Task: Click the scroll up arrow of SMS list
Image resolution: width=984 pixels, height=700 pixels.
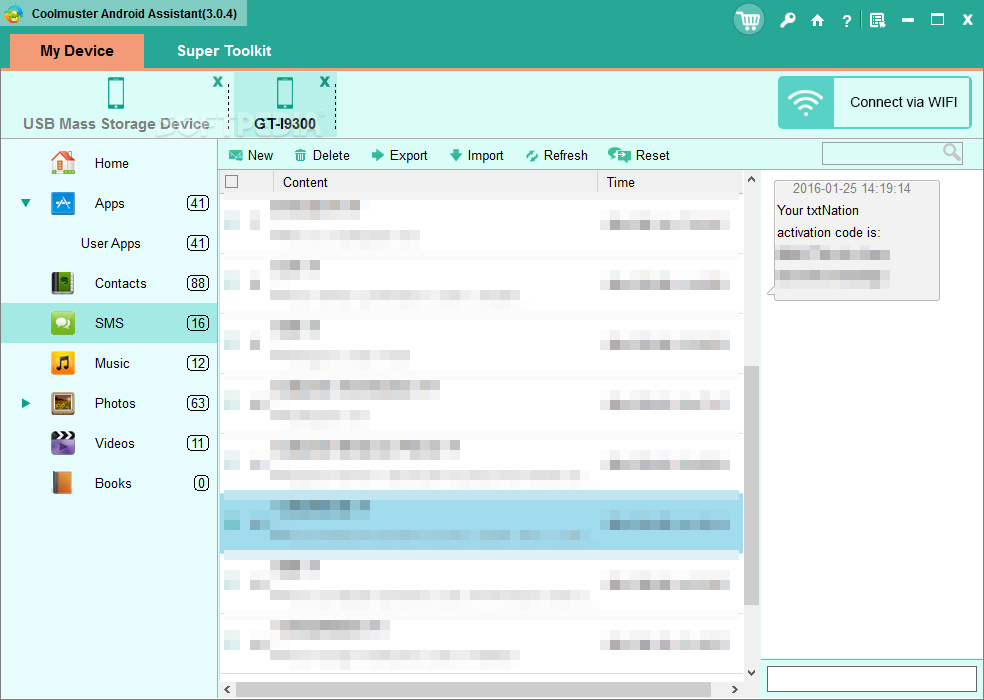Action: [x=752, y=180]
